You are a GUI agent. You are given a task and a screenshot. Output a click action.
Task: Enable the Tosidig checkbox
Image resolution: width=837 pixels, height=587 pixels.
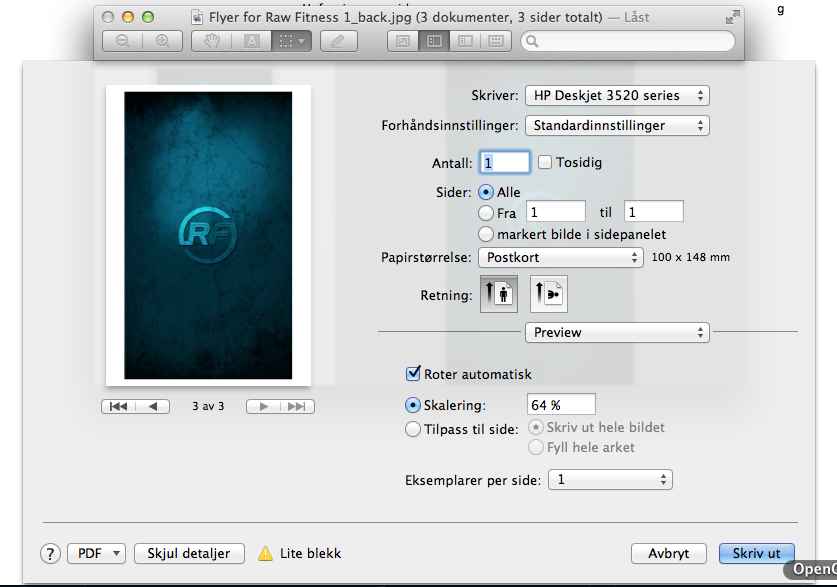pos(544,162)
